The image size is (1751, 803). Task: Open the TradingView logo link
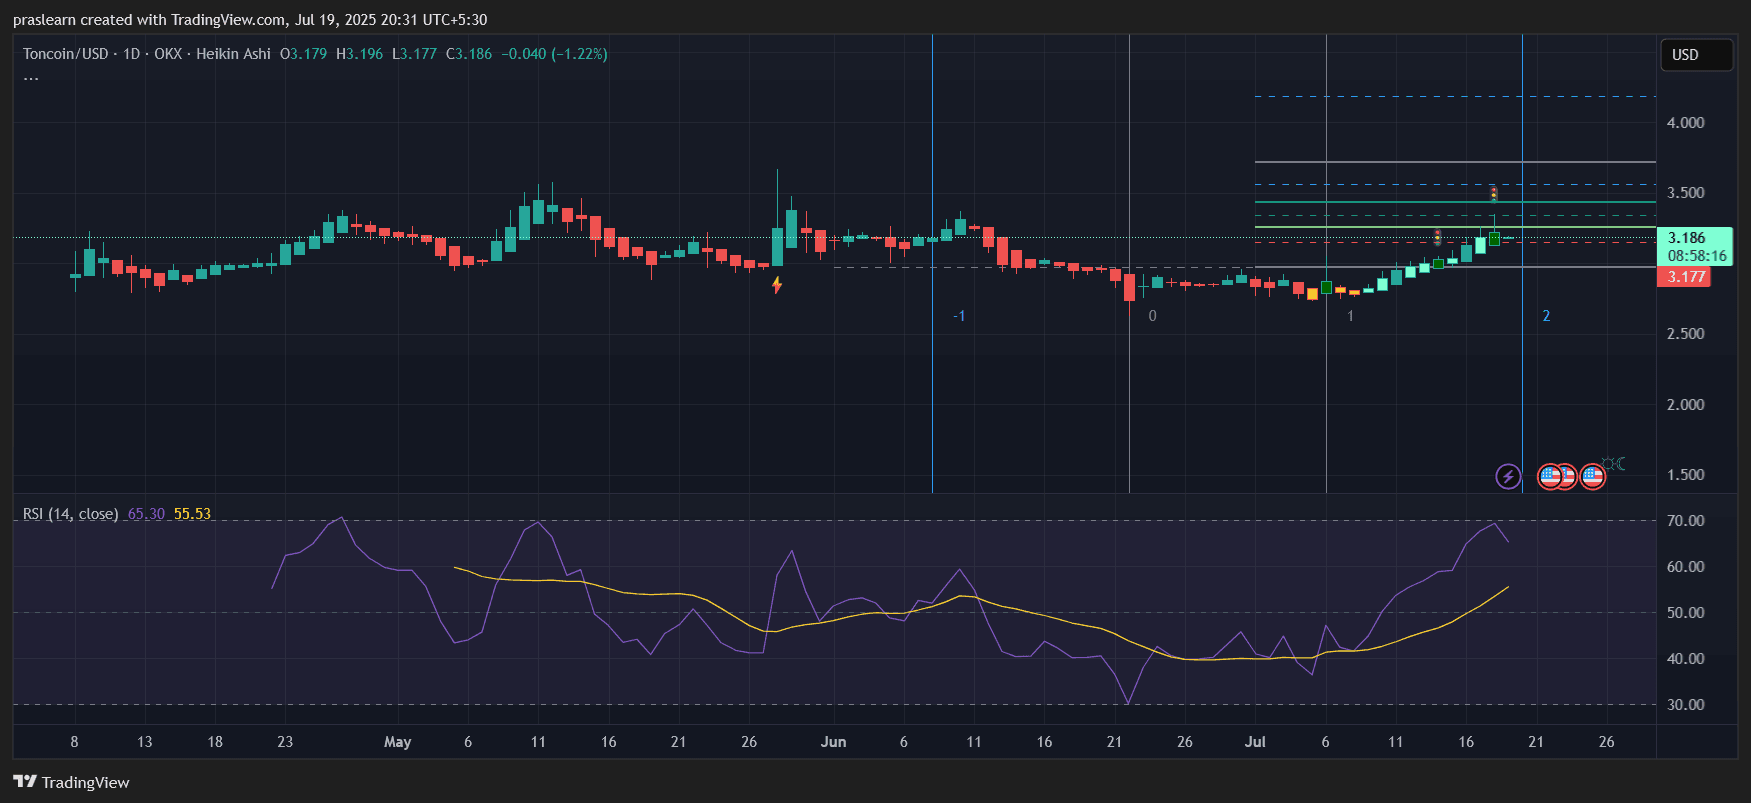click(x=72, y=782)
